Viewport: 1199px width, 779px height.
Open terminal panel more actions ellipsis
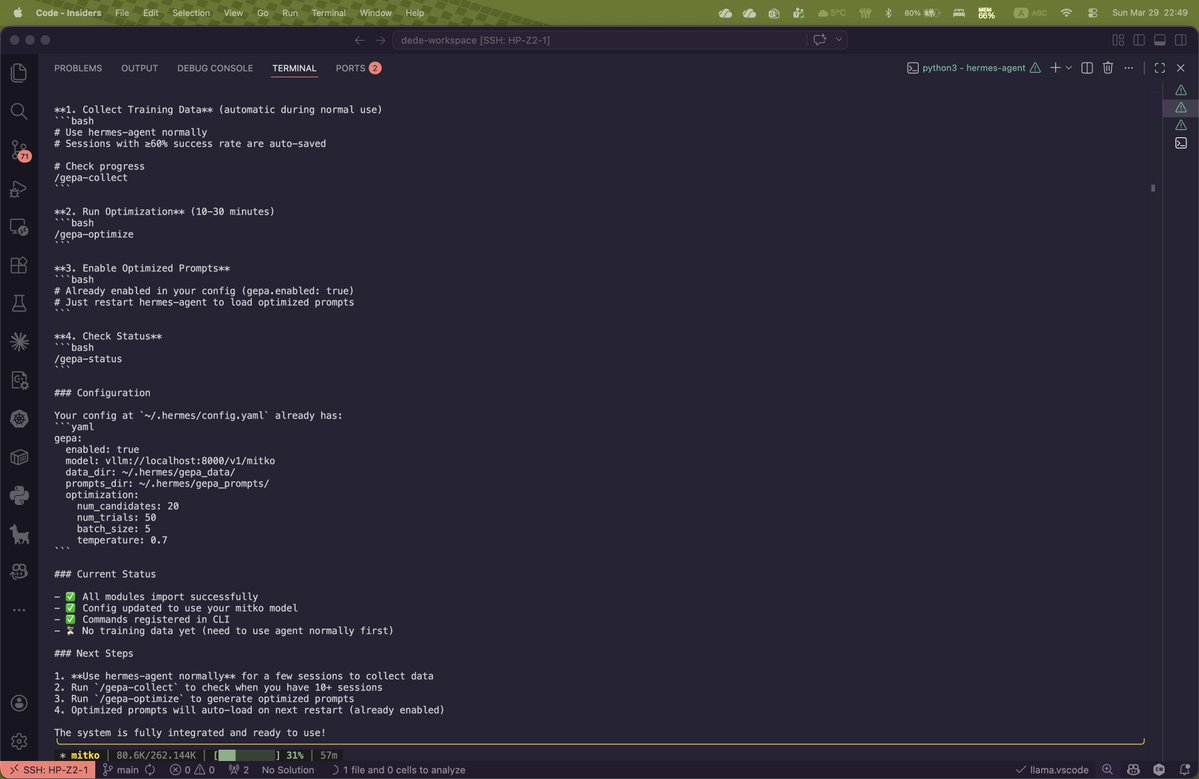click(1129, 68)
